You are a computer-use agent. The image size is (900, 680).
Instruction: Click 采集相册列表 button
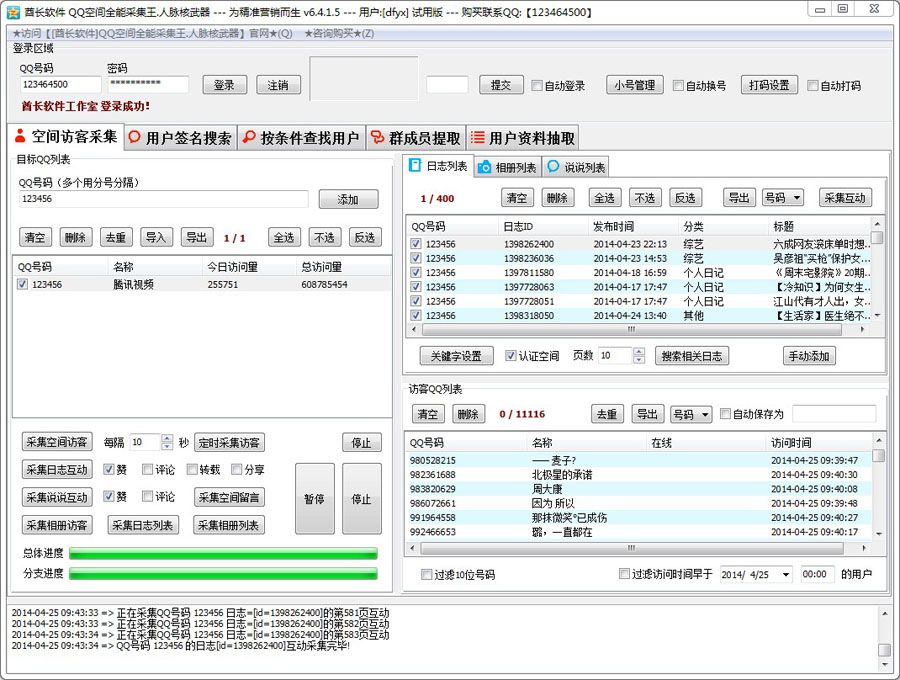tap(230, 524)
